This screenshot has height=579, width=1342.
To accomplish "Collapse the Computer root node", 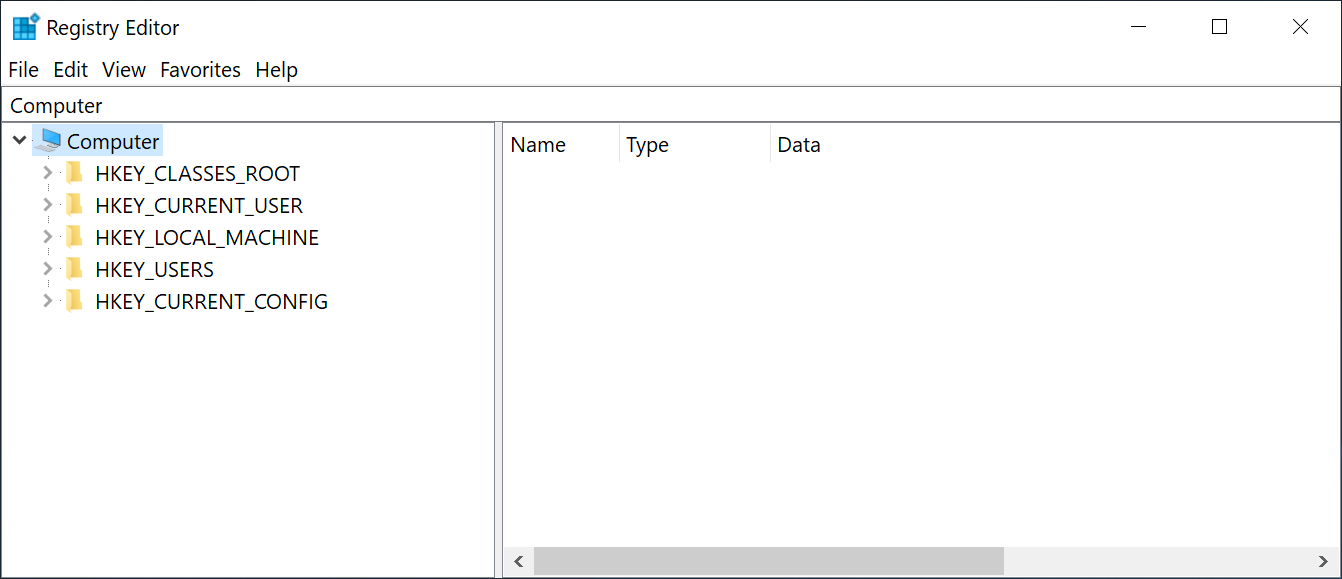I will (19, 141).
